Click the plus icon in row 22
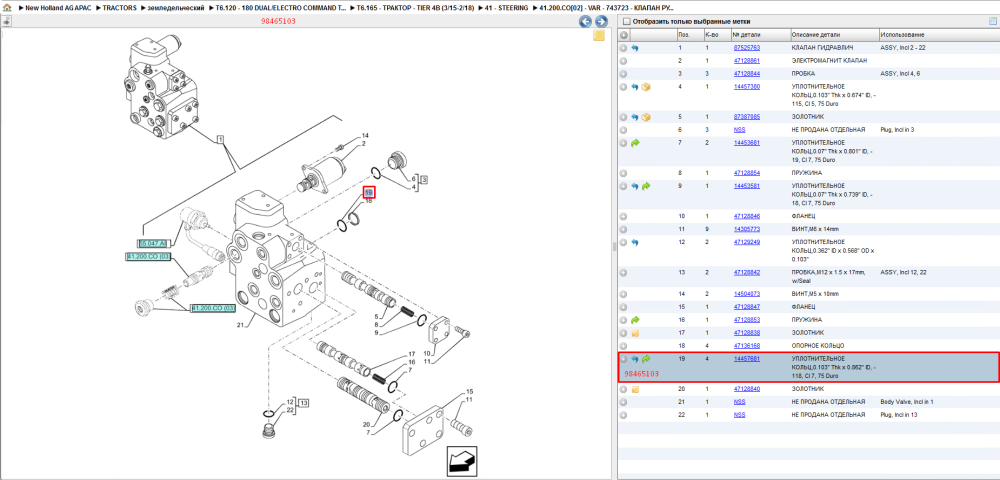Viewport: 1000px width, 480px height. tap(624, 414)
